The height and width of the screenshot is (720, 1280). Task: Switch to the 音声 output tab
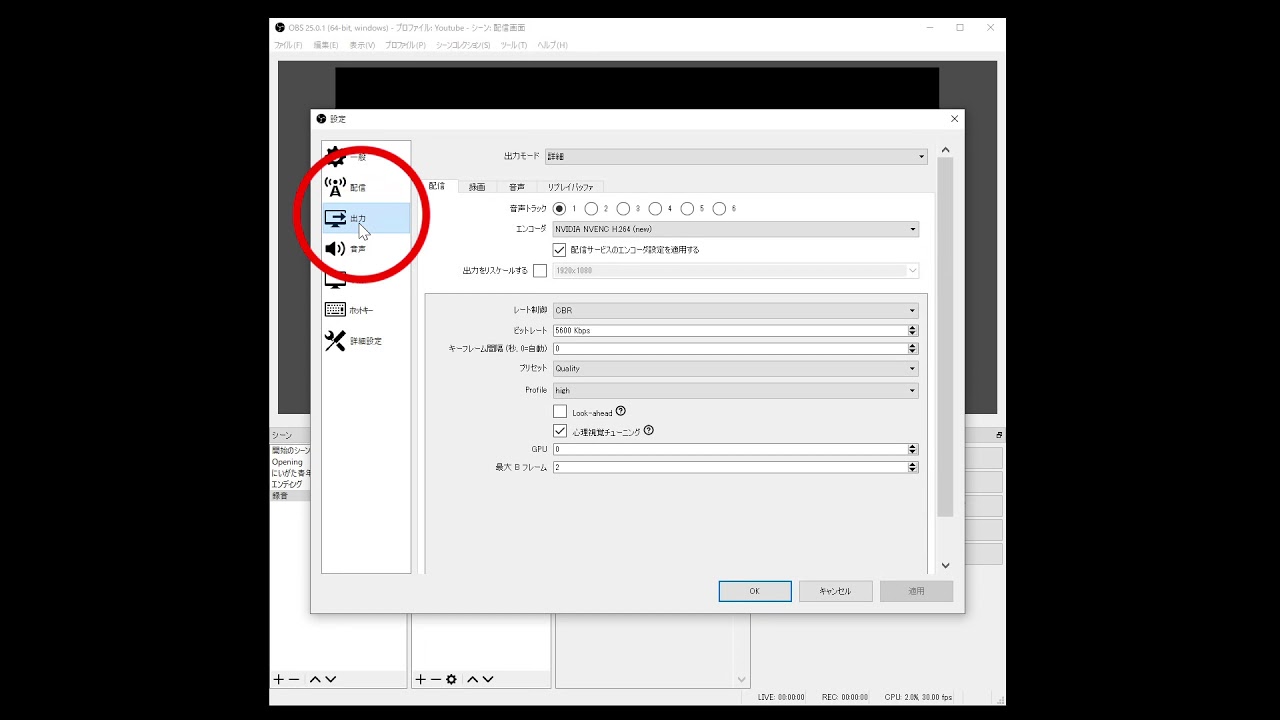click(x=516, y=187)
